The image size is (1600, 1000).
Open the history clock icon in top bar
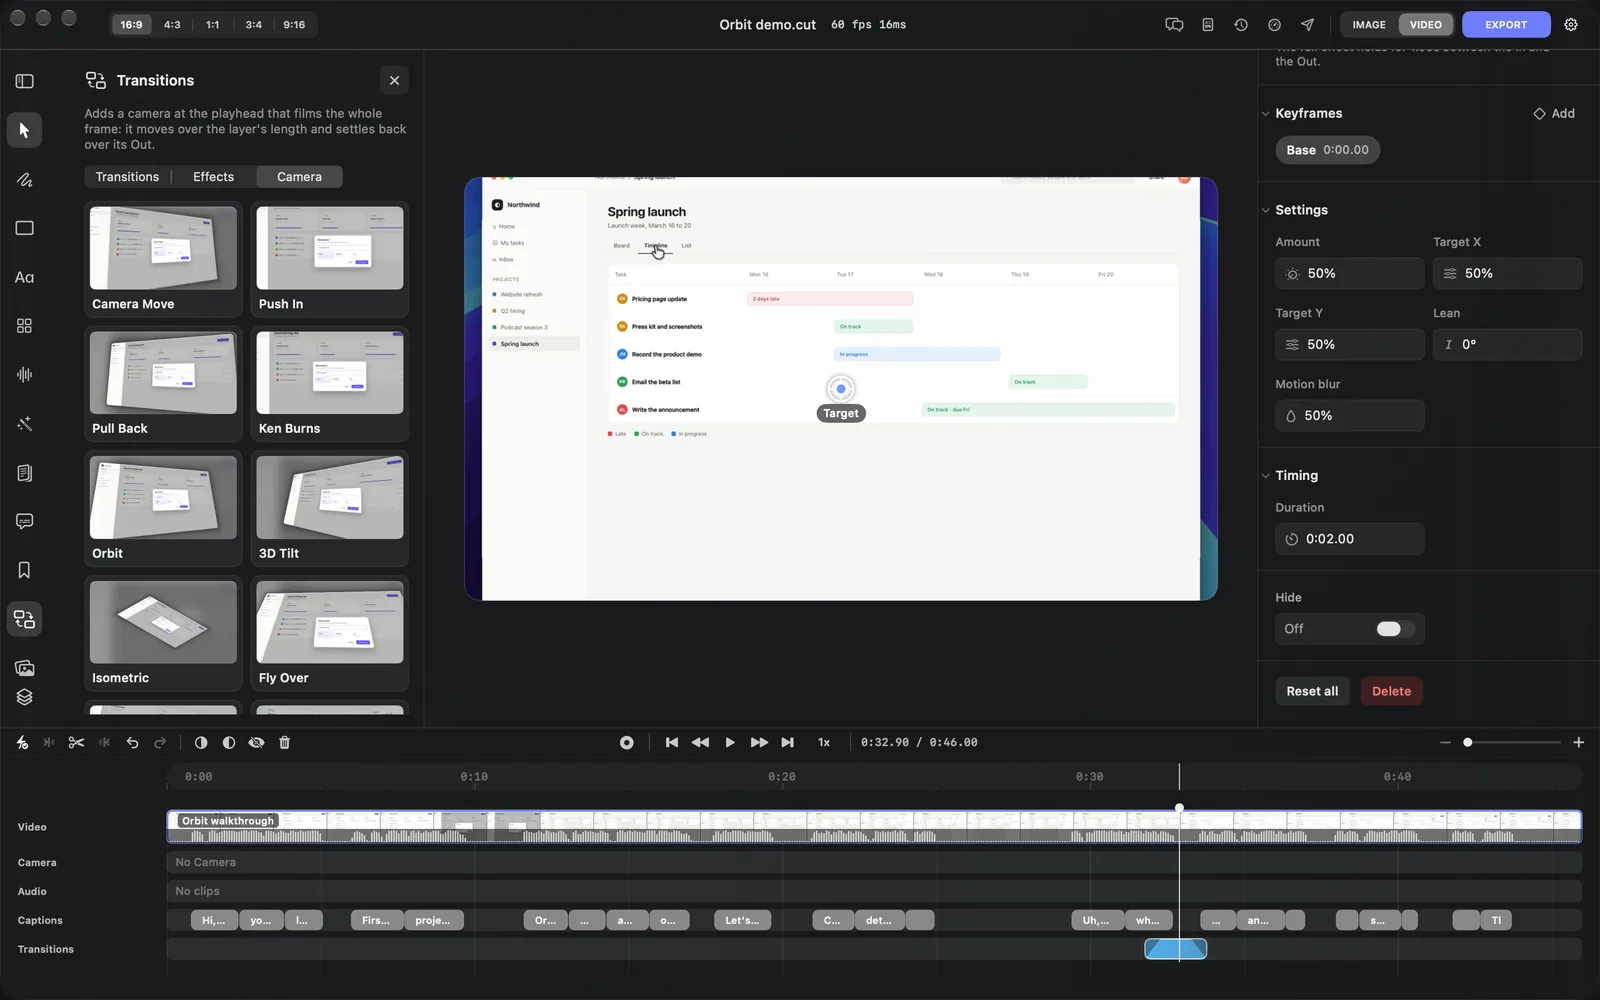1241,25
